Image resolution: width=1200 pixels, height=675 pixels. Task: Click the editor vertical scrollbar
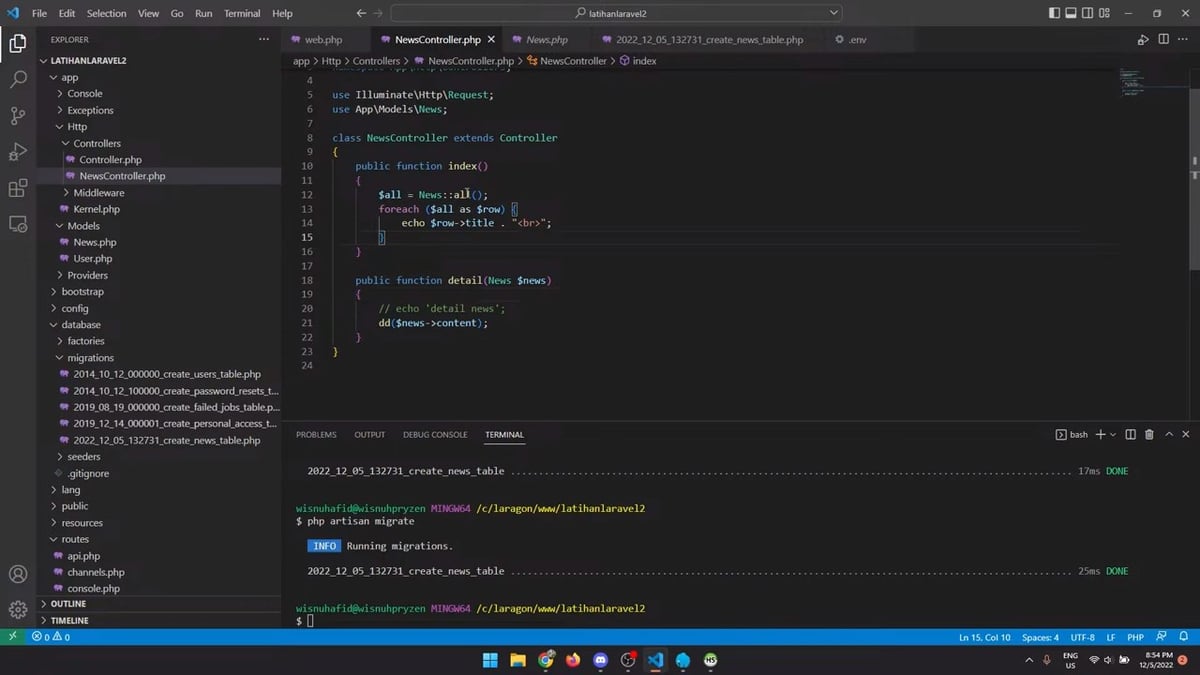1195,180
